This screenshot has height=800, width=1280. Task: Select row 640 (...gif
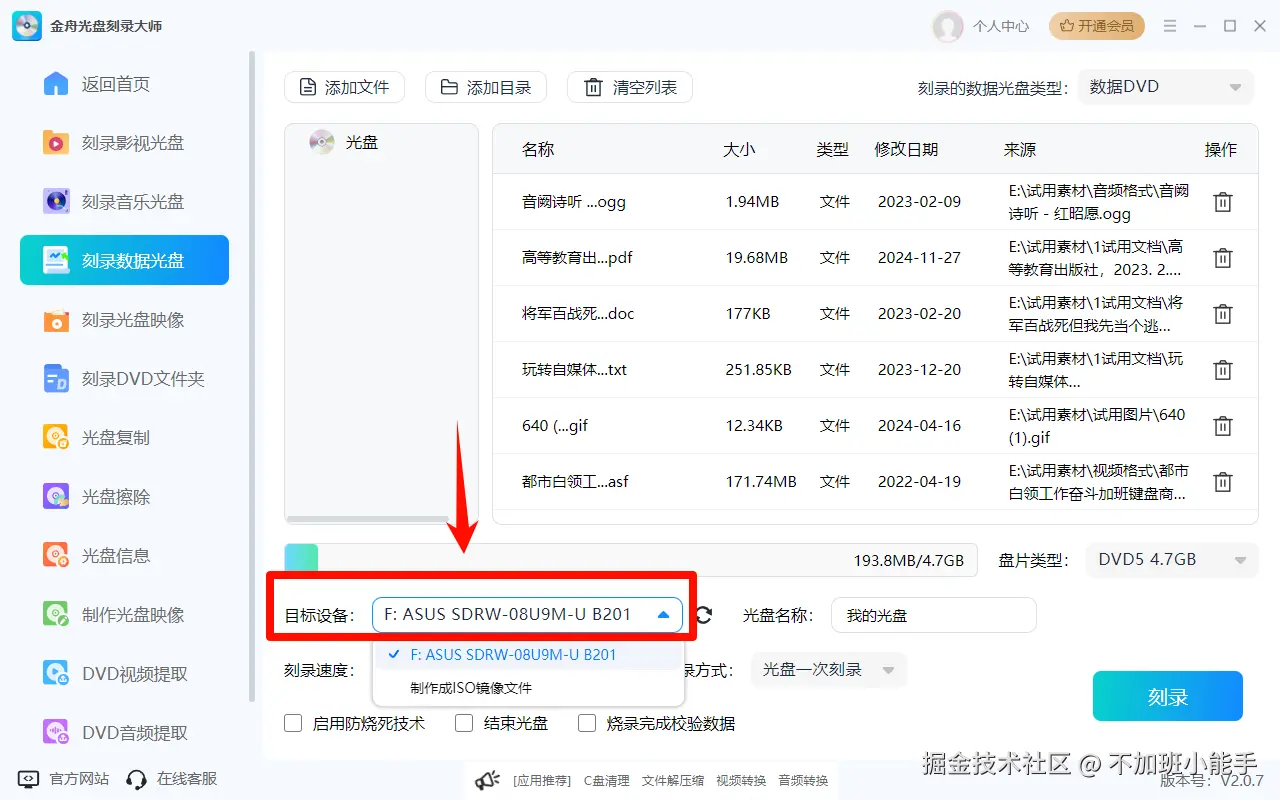[x=875, y=426]
